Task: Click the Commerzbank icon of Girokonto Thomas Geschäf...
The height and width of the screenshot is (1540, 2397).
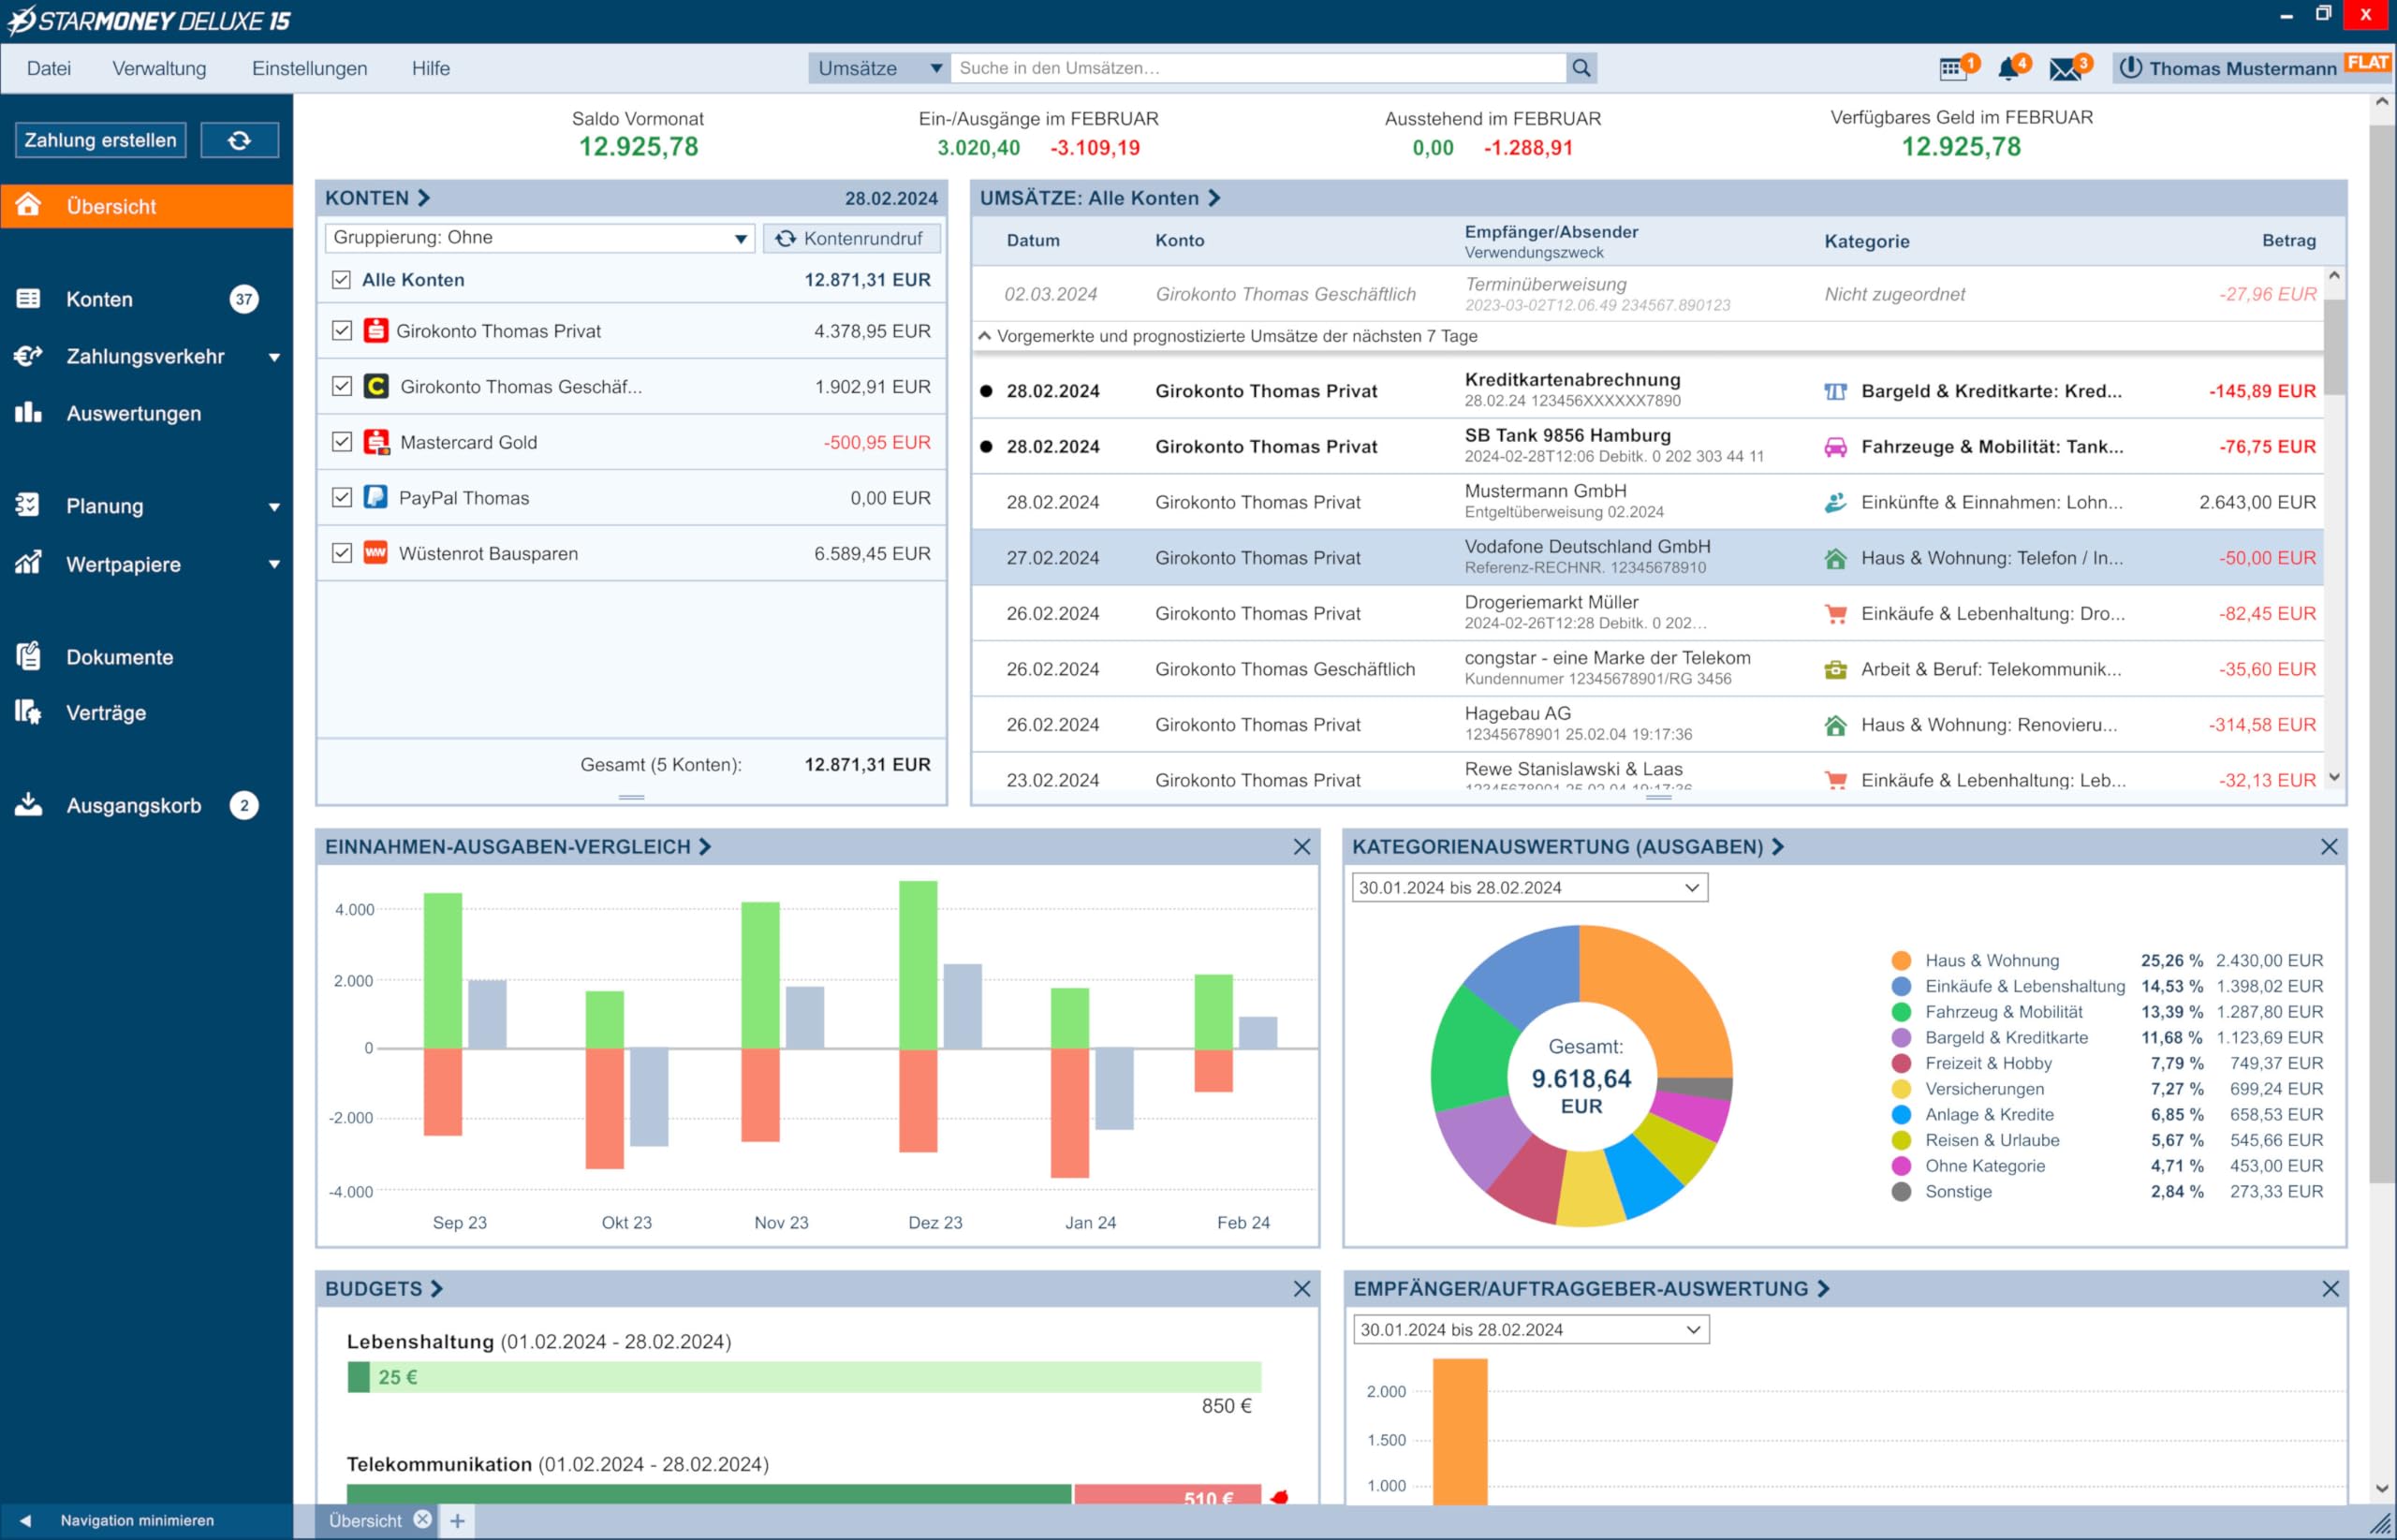Action: [375, 386]
